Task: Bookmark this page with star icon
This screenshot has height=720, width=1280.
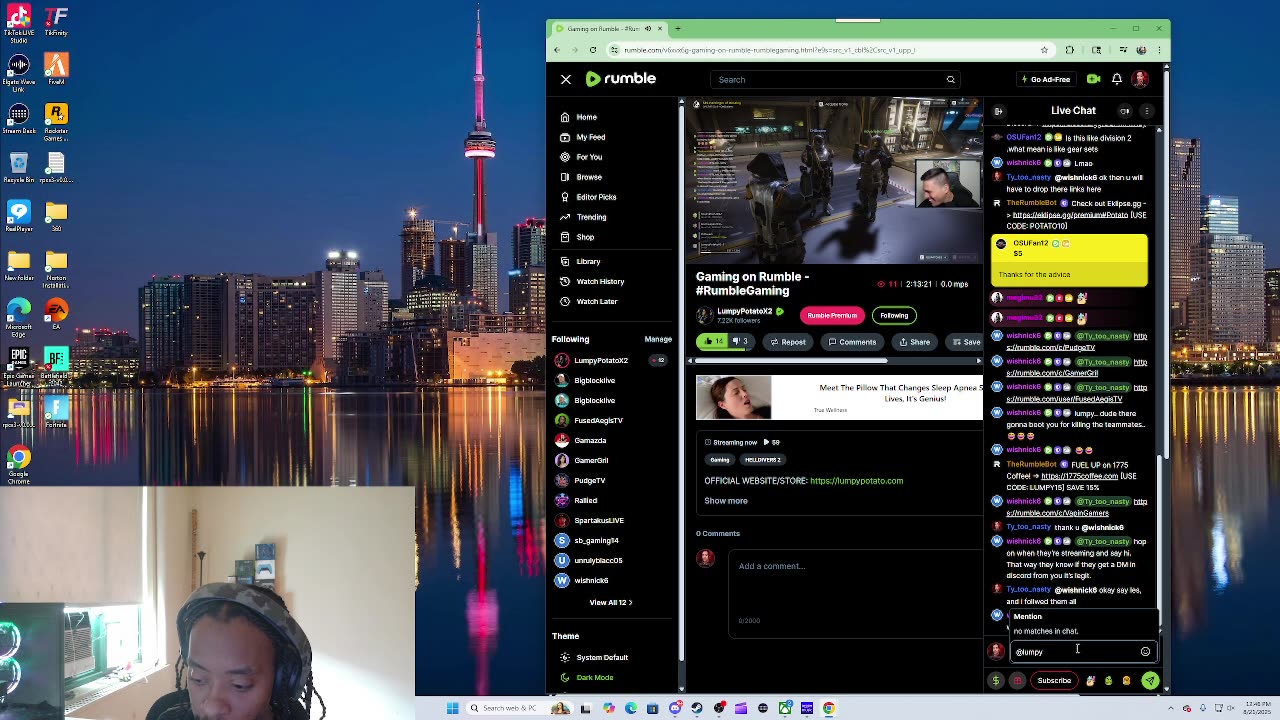Action: pyautogui.click(x=1044, y=50)
